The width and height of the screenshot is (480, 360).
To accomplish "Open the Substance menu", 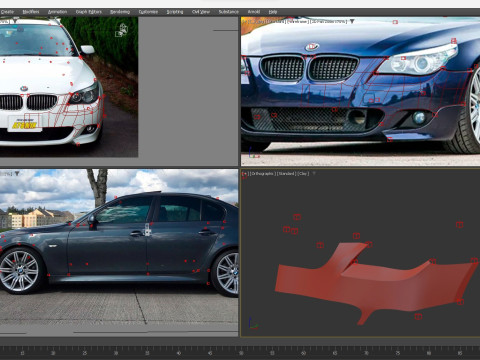I will click(228, 12).
